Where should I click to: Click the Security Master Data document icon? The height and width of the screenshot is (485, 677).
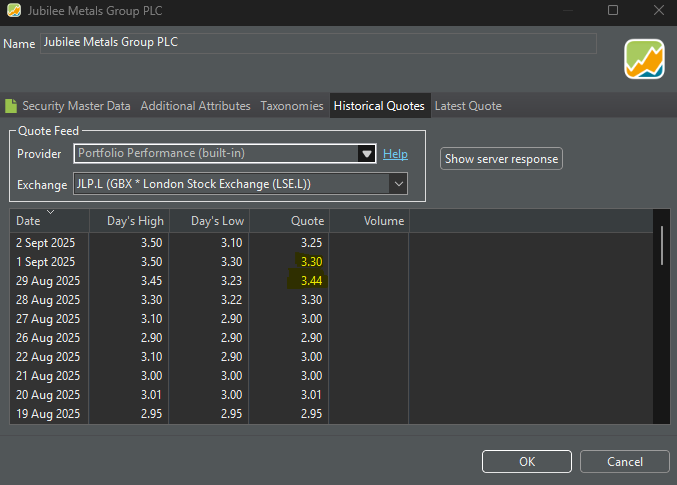click(11, 106)
